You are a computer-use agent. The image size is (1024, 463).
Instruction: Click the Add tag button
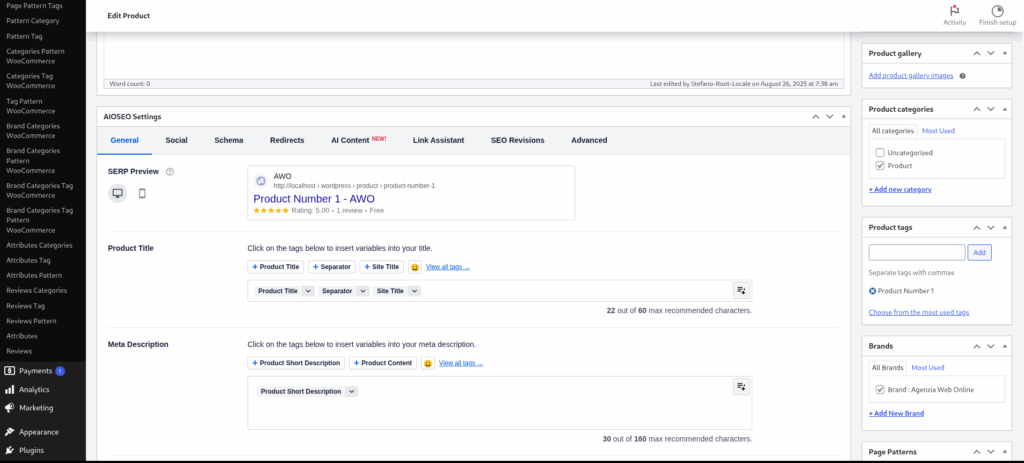[x=980, y=253]
